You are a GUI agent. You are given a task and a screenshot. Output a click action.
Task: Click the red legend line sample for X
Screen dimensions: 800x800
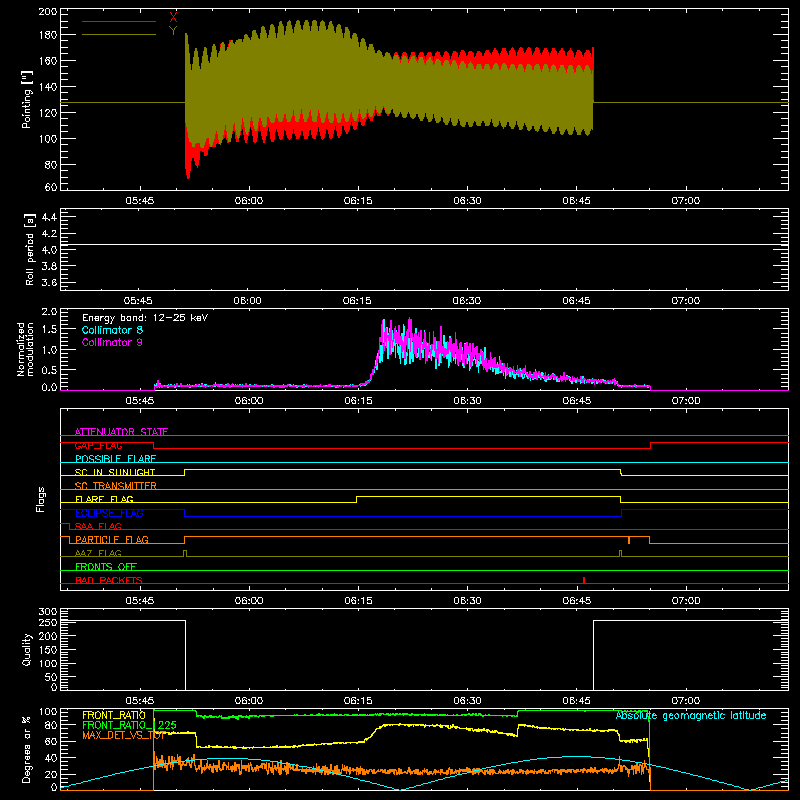tap(119, 21)
